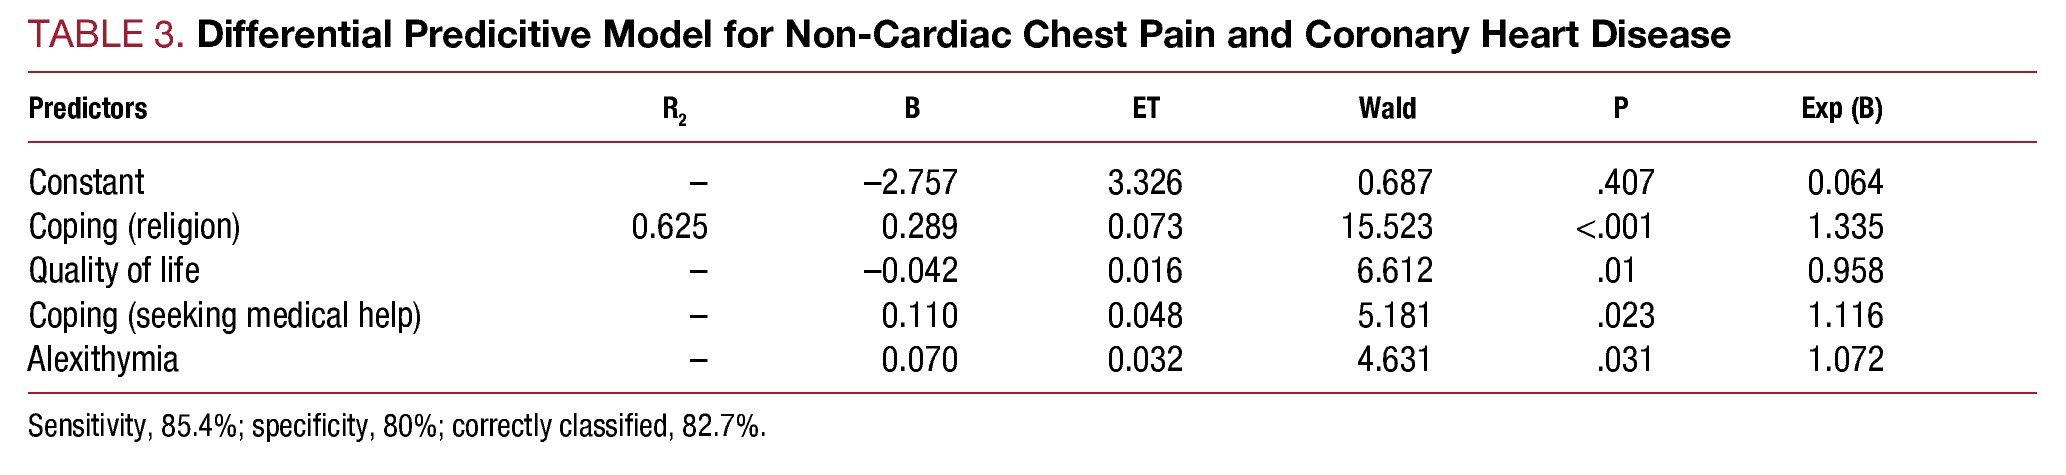Select the P value <.001

pos(1614,227)
